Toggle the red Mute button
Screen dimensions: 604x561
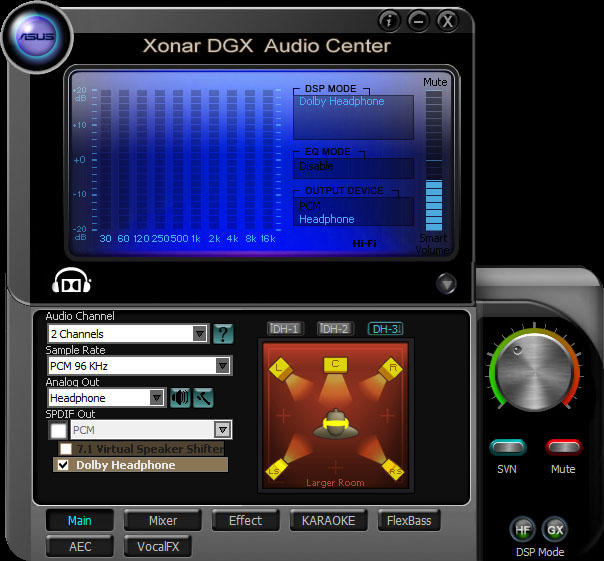click(x=564, y=447)
